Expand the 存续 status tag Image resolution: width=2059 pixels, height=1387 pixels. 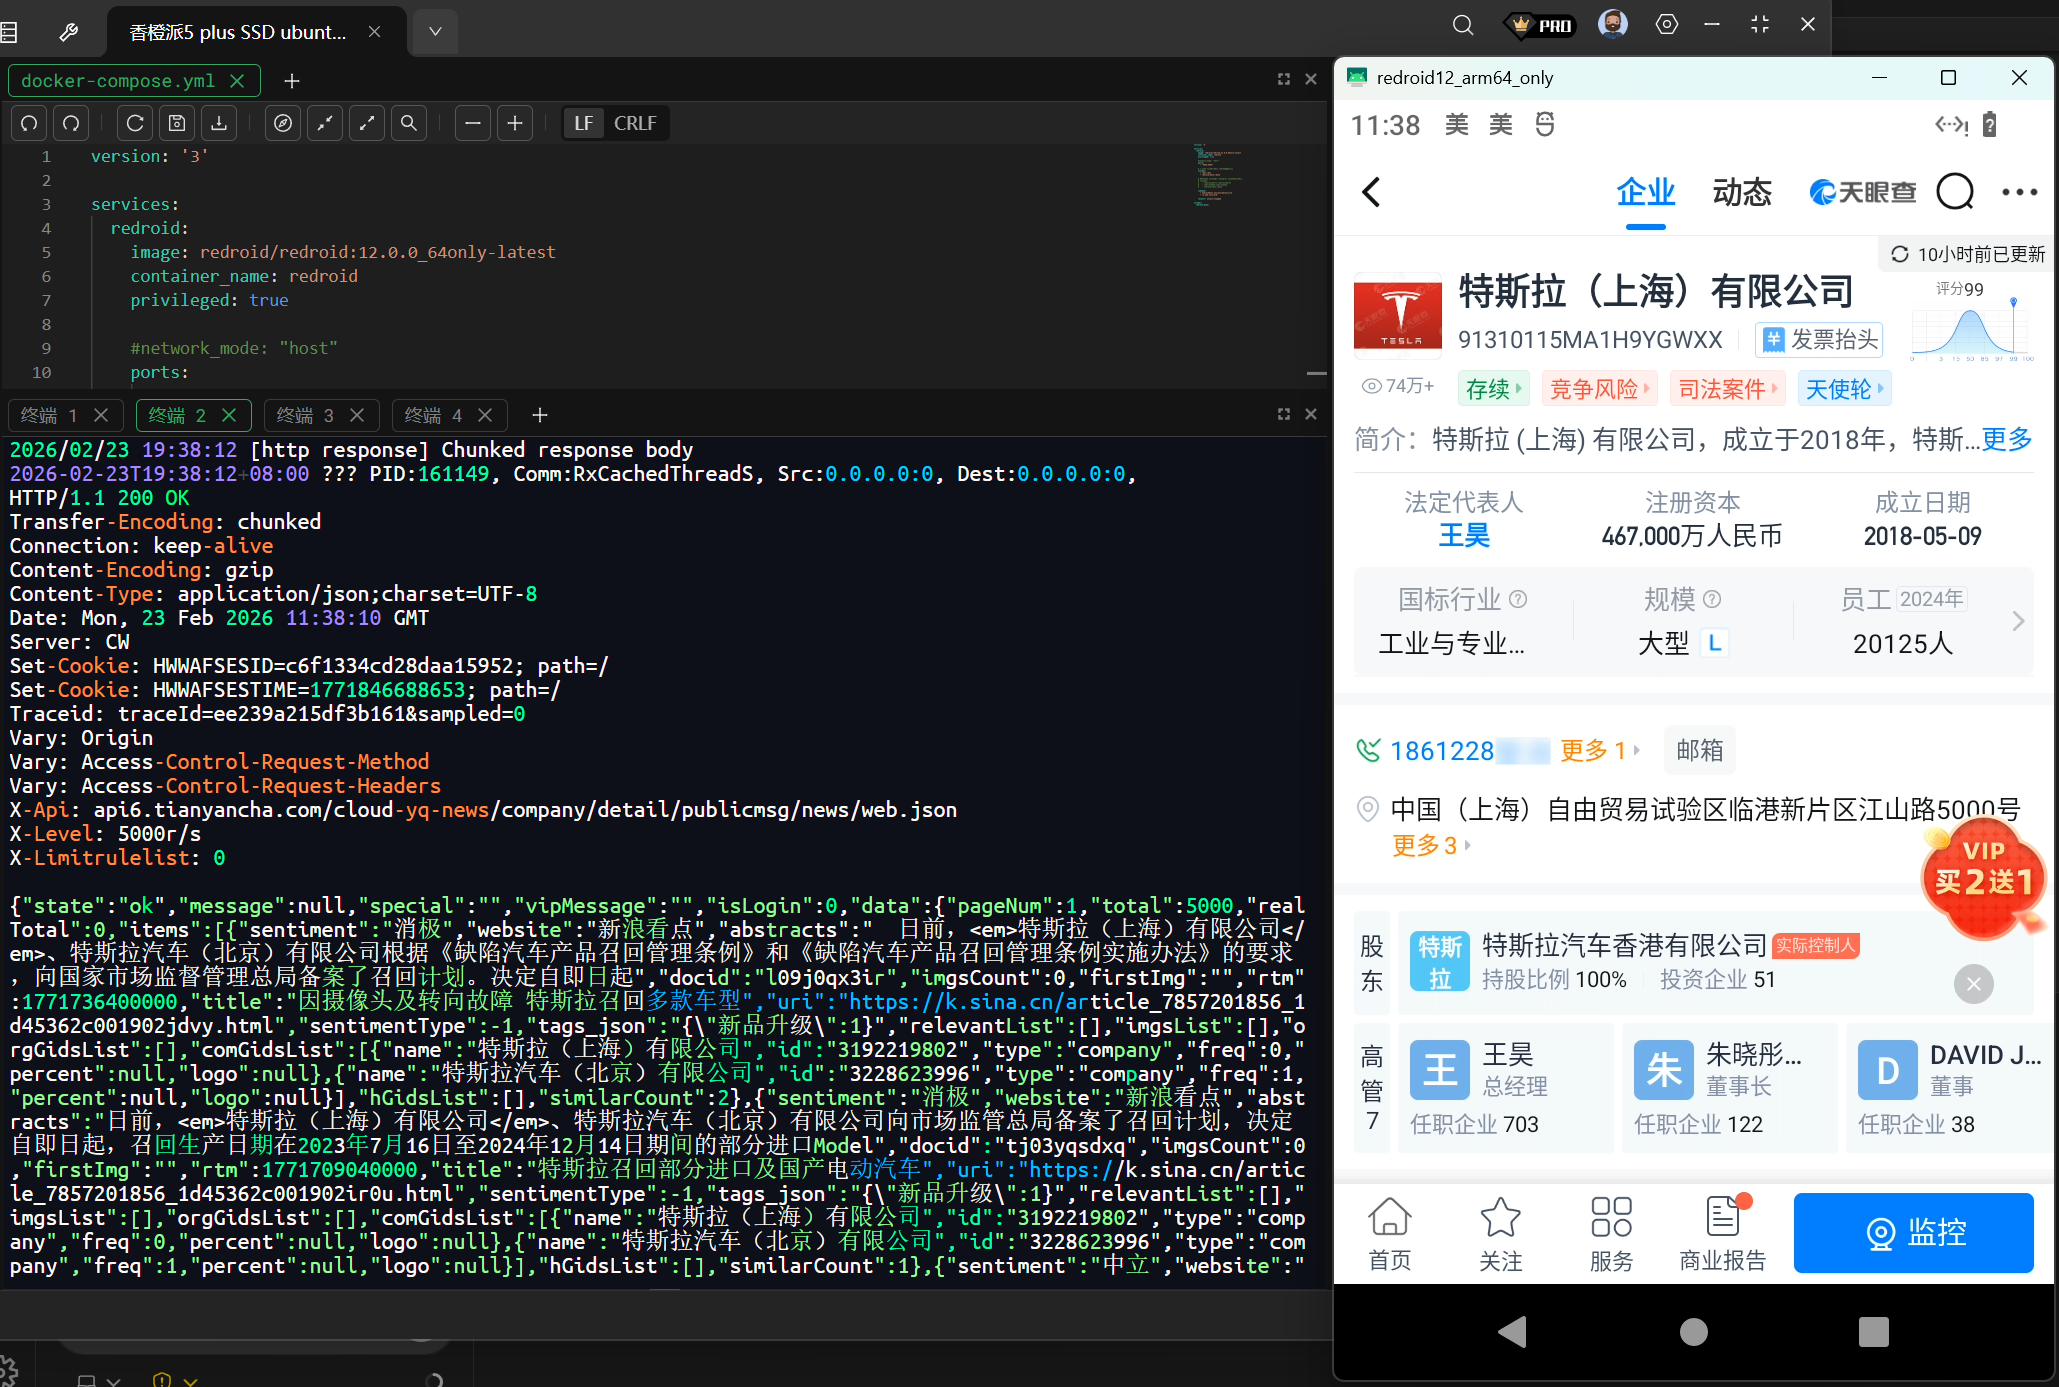[x=1494, y=389]
